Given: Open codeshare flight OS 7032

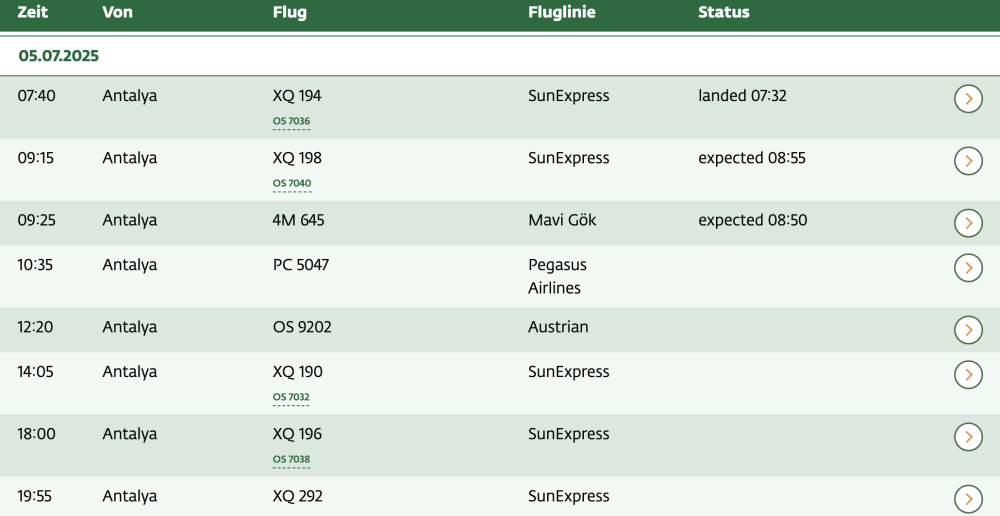Looking at the screenshot, I should (291, 398).
